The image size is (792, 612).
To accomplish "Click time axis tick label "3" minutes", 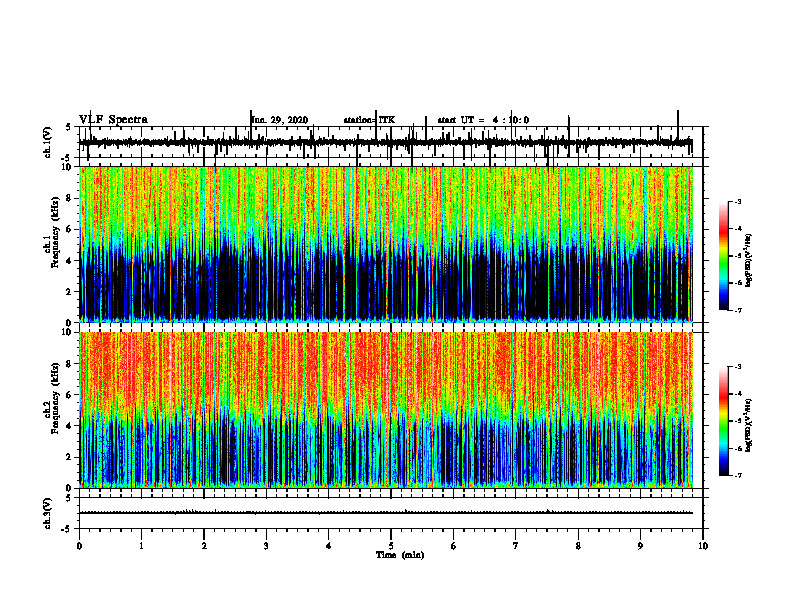I will pos(266,546).
